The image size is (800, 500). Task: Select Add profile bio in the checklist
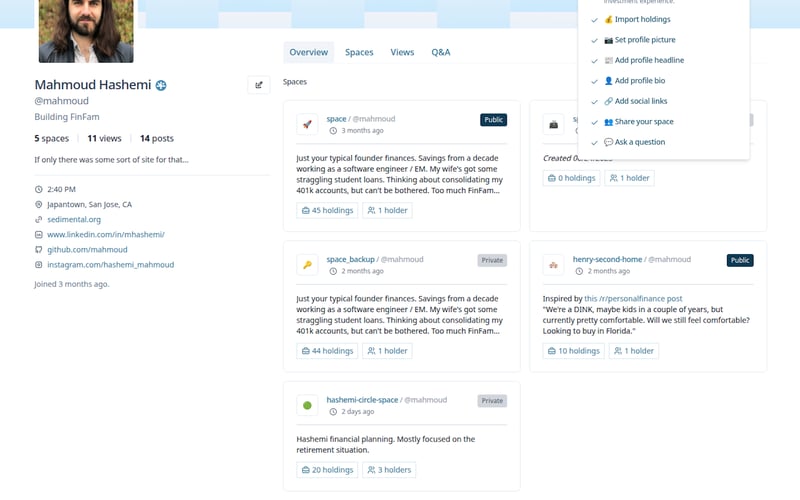tap(640, 81)
